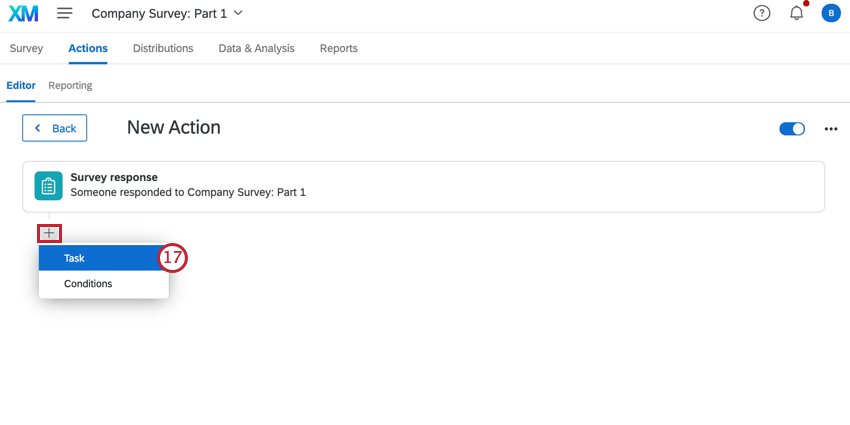Switch to the Survey tab
This screenshot has height=425, width=850.
26,48
